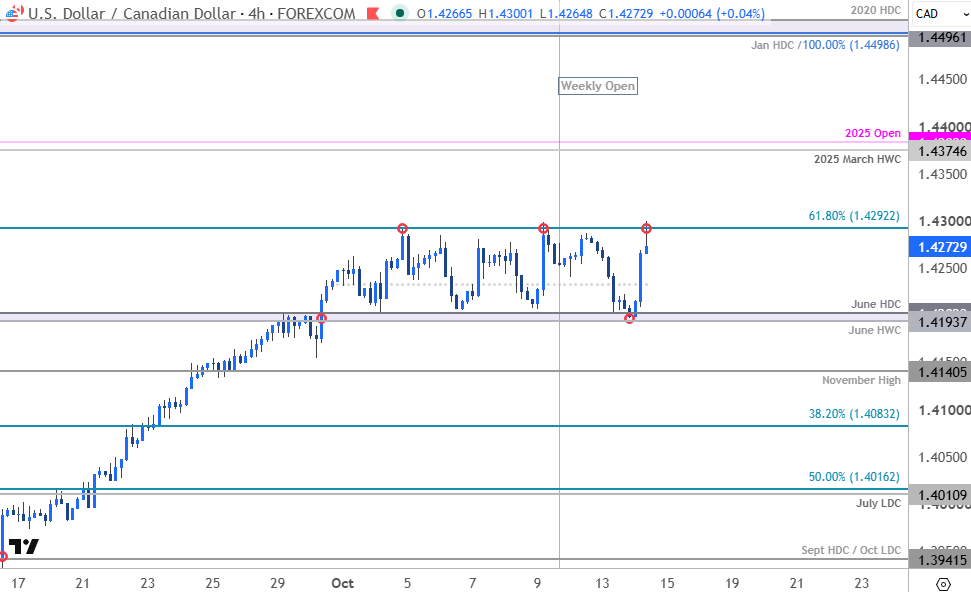
Task: Click the green market status dot
Action: [400, 13]
